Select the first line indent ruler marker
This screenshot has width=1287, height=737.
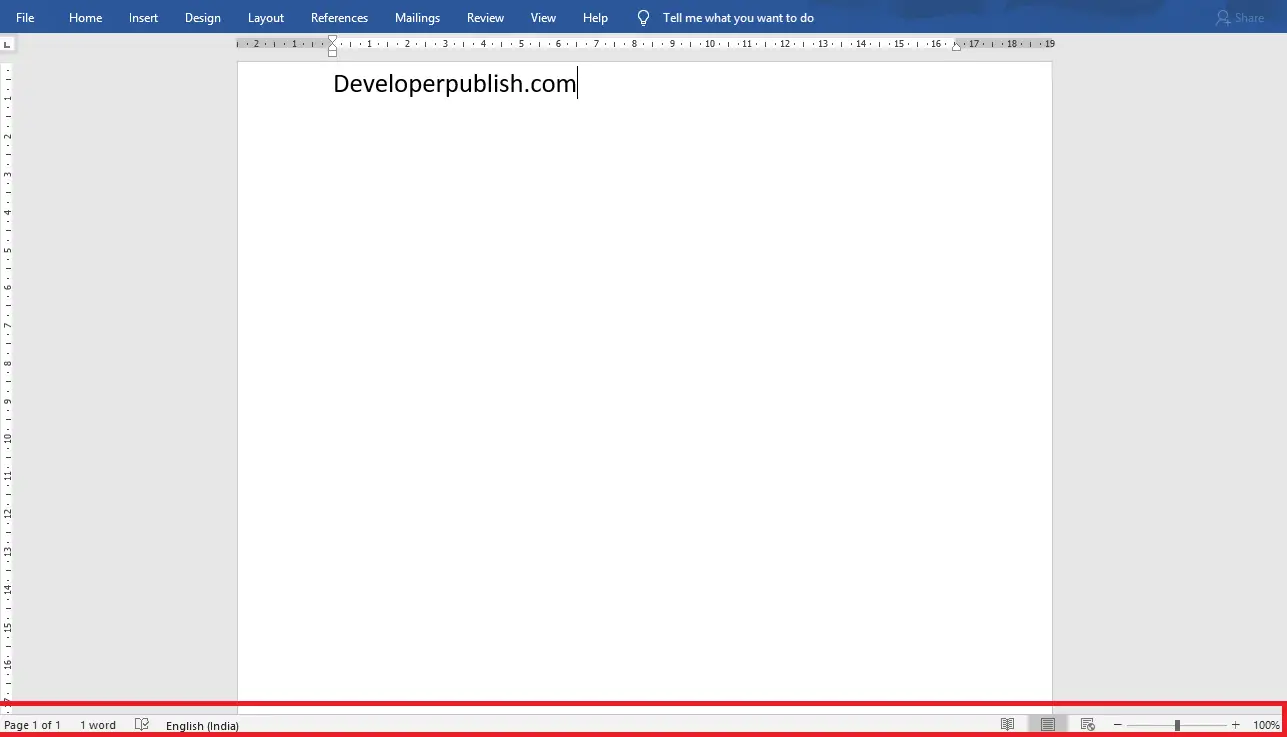coord(333,40)
